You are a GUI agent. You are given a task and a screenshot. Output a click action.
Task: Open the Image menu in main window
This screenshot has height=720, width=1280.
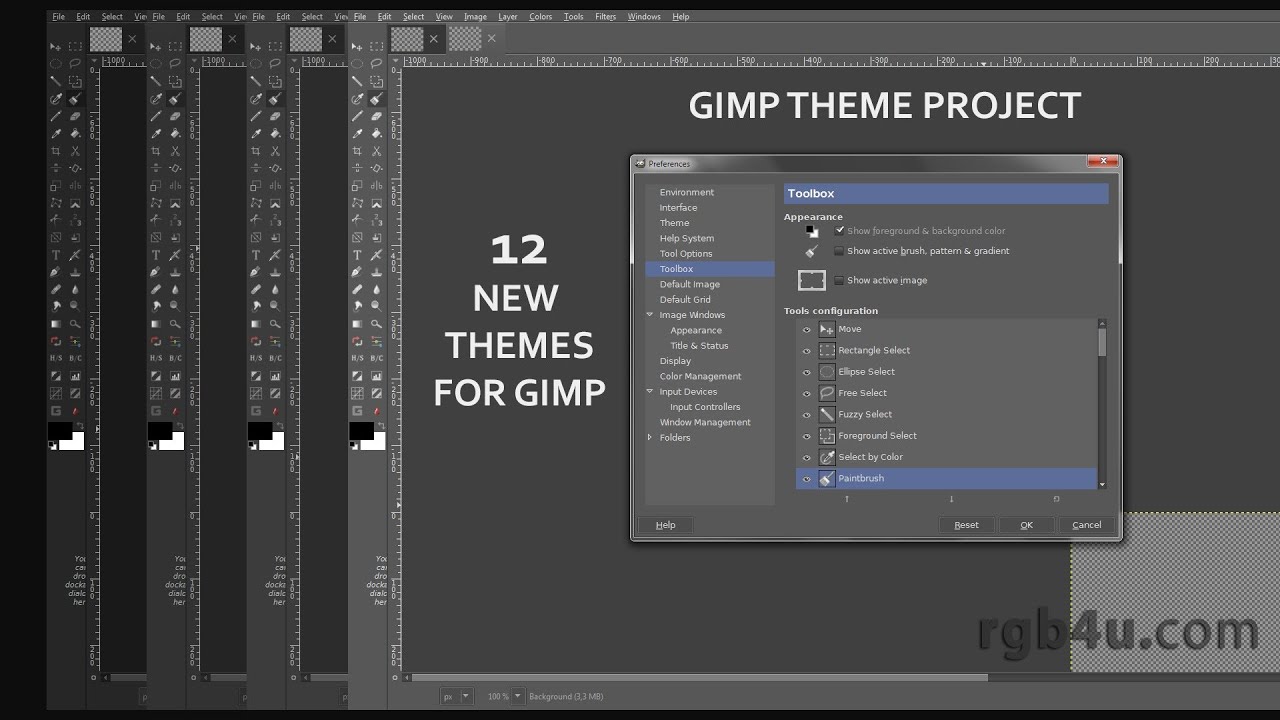[x=475, y=17]
